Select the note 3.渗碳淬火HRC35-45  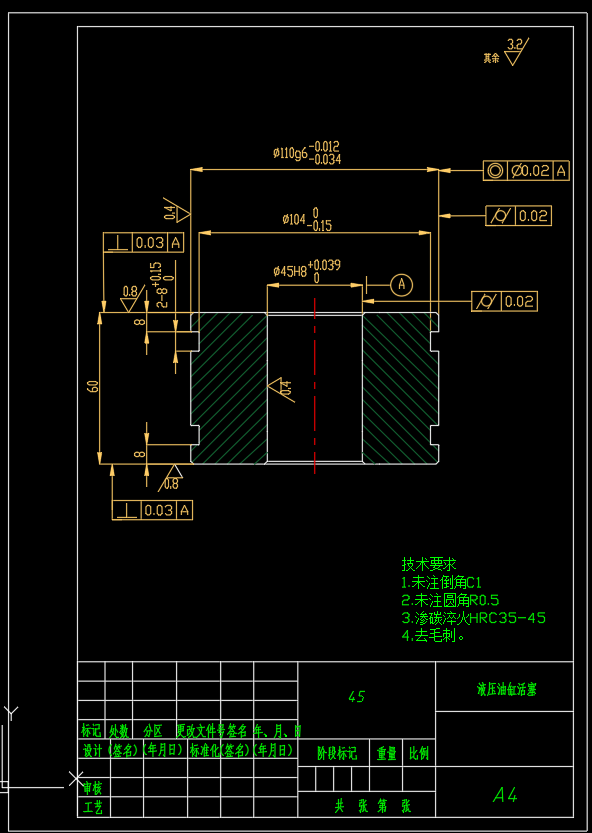(473, 618)
